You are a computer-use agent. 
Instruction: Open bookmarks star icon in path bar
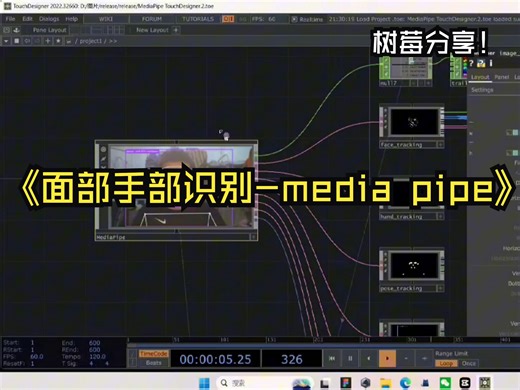pos(58,41)
